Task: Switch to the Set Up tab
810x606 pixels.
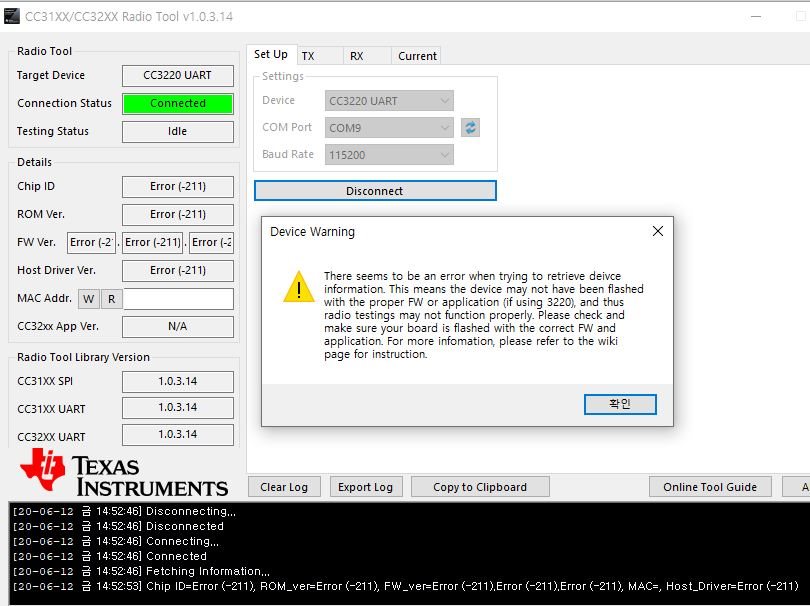Action: pyautogui.click(x=271, y=54)
